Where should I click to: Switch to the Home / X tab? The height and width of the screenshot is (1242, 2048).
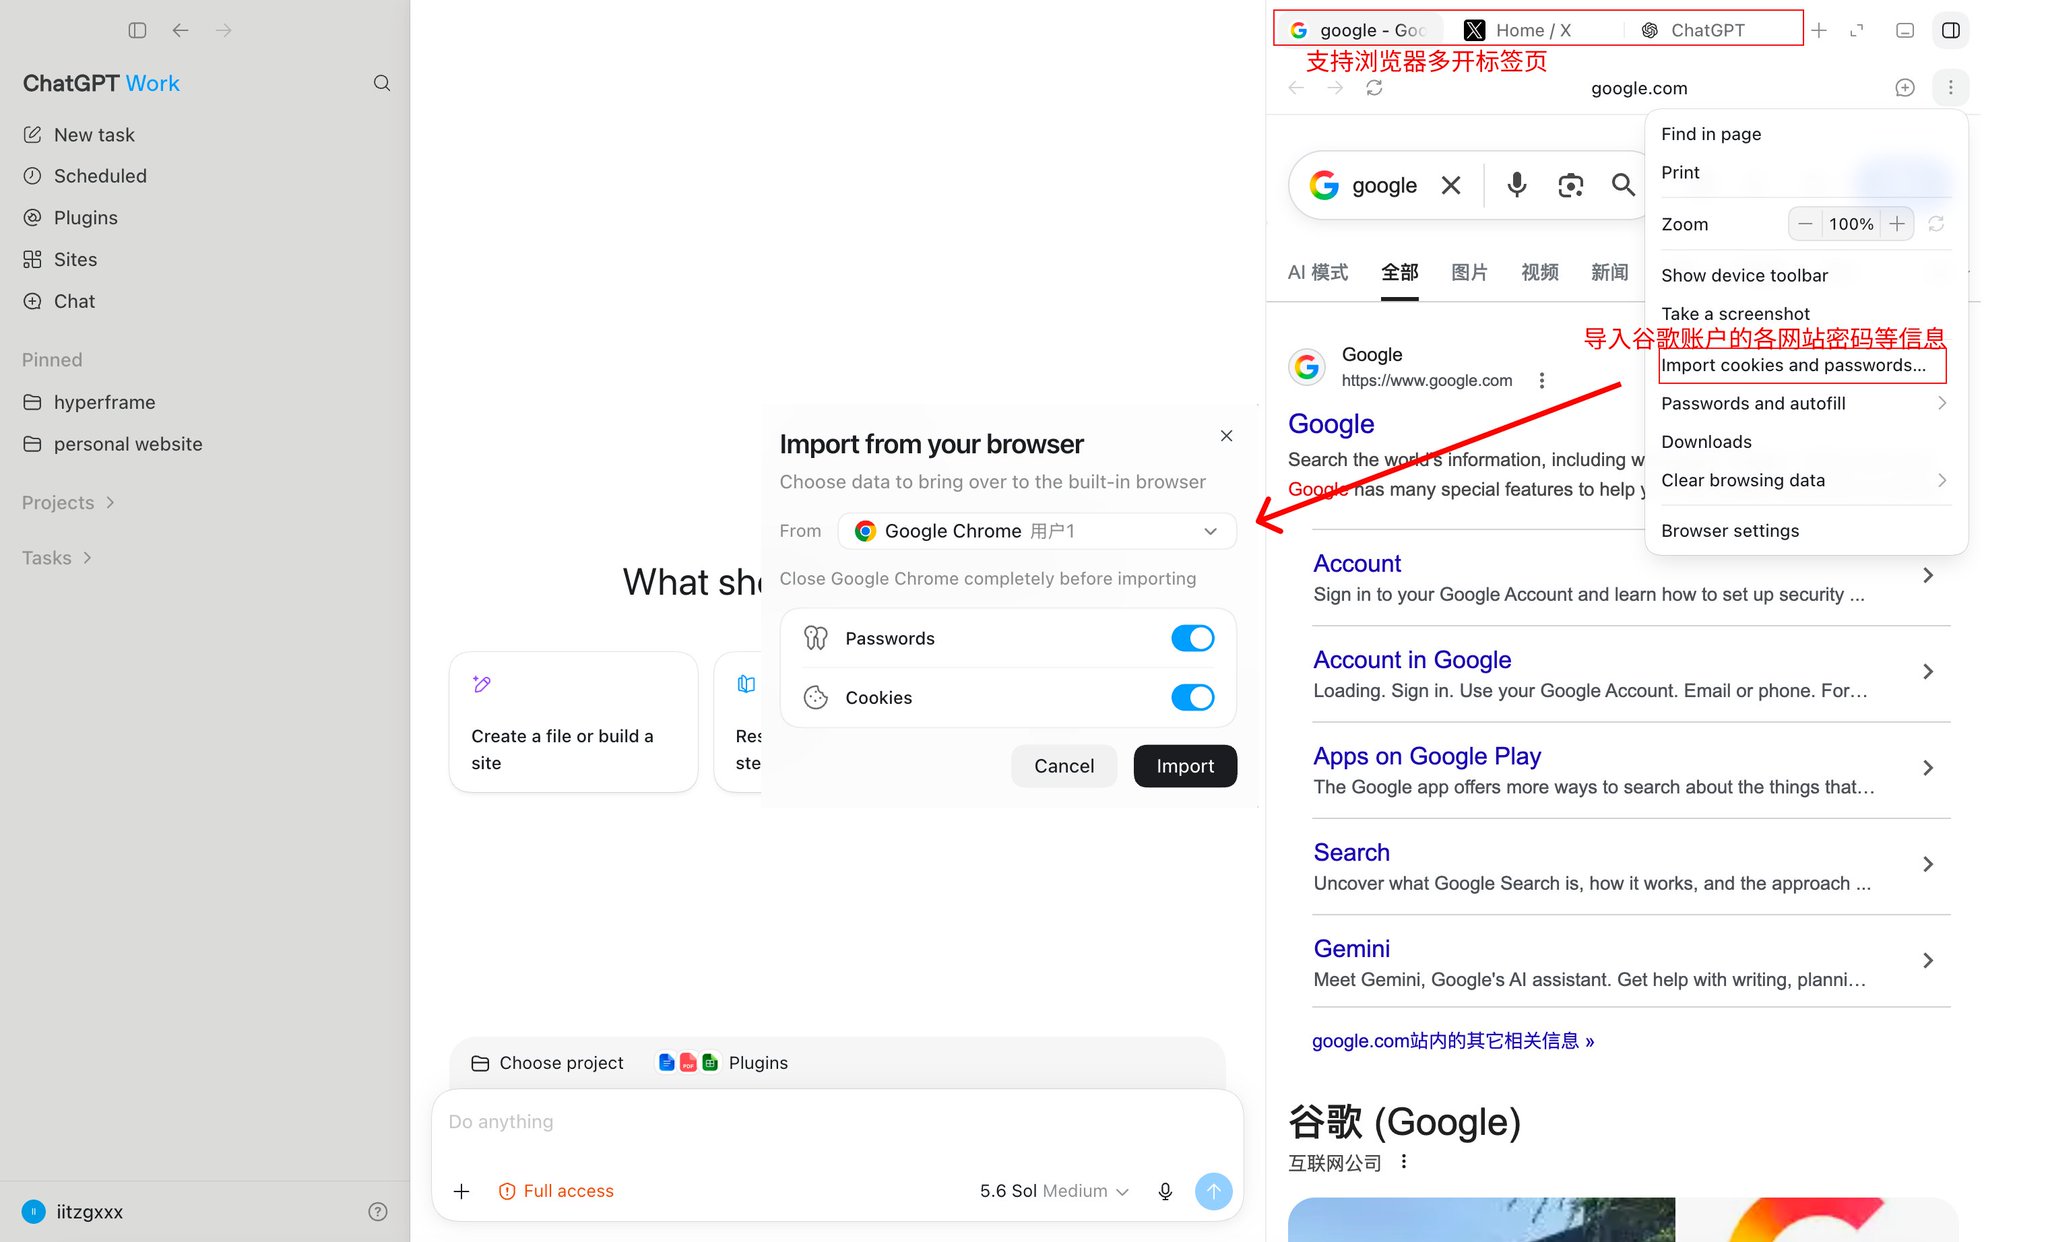point(1518,30)
